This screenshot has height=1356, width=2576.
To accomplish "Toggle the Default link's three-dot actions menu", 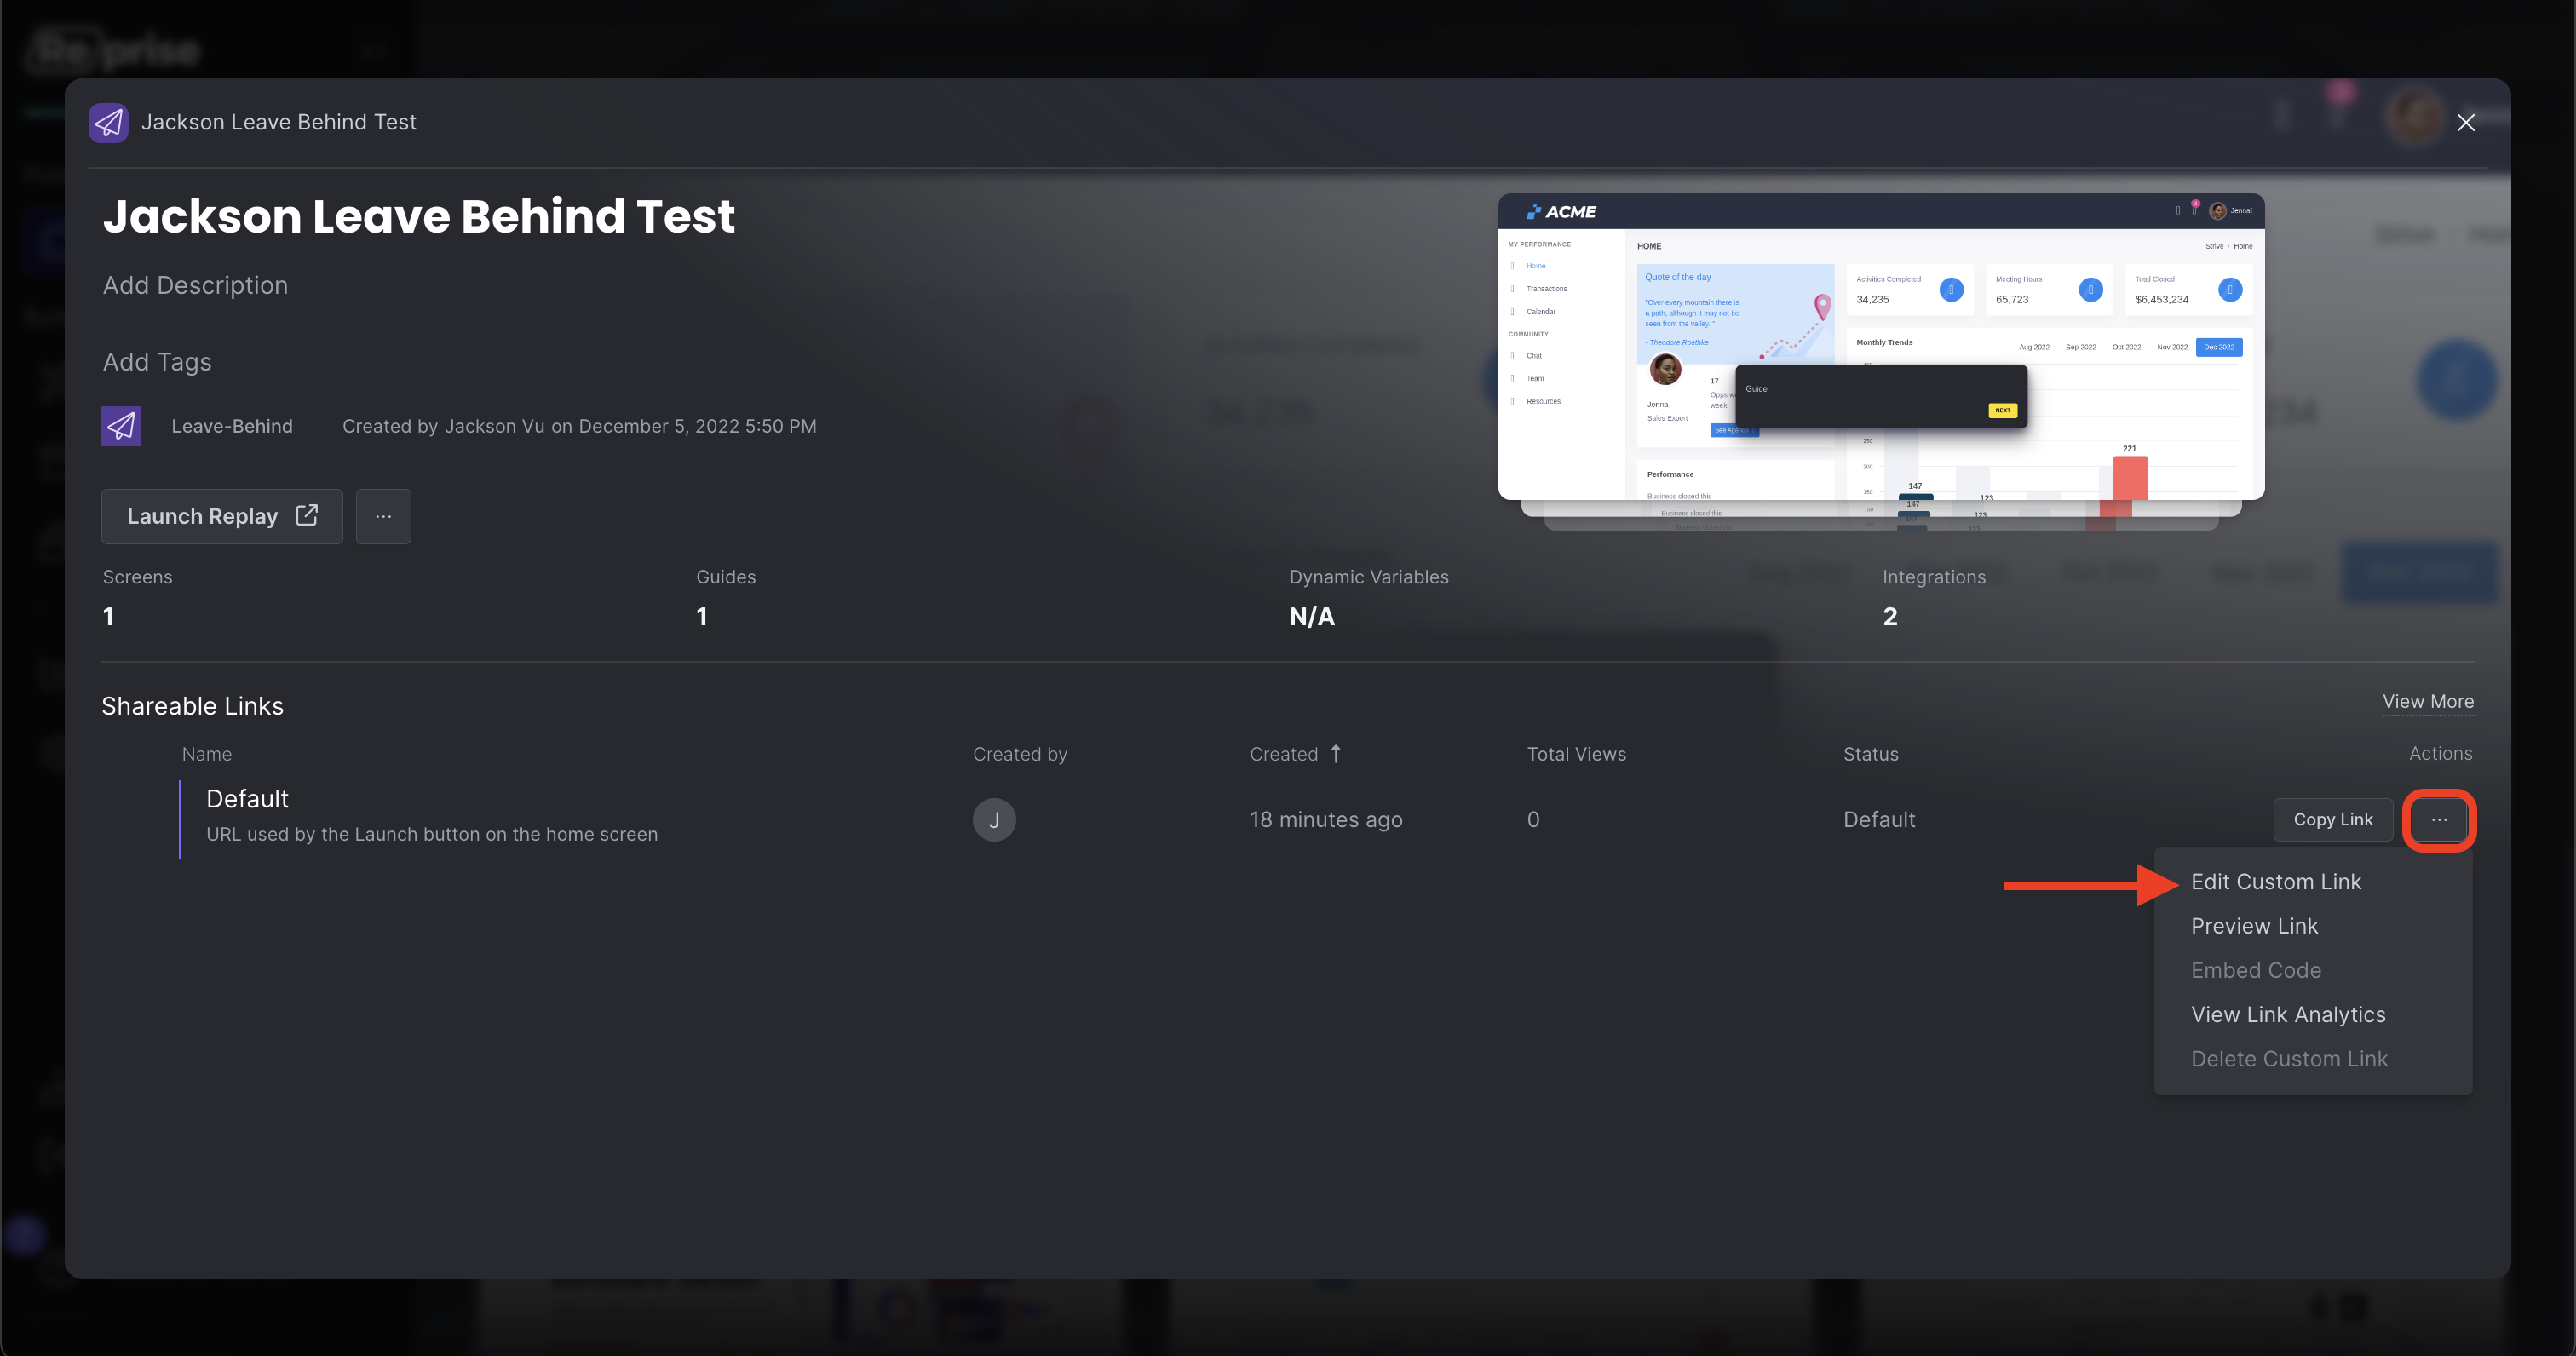I will [x=2439, y=820].
